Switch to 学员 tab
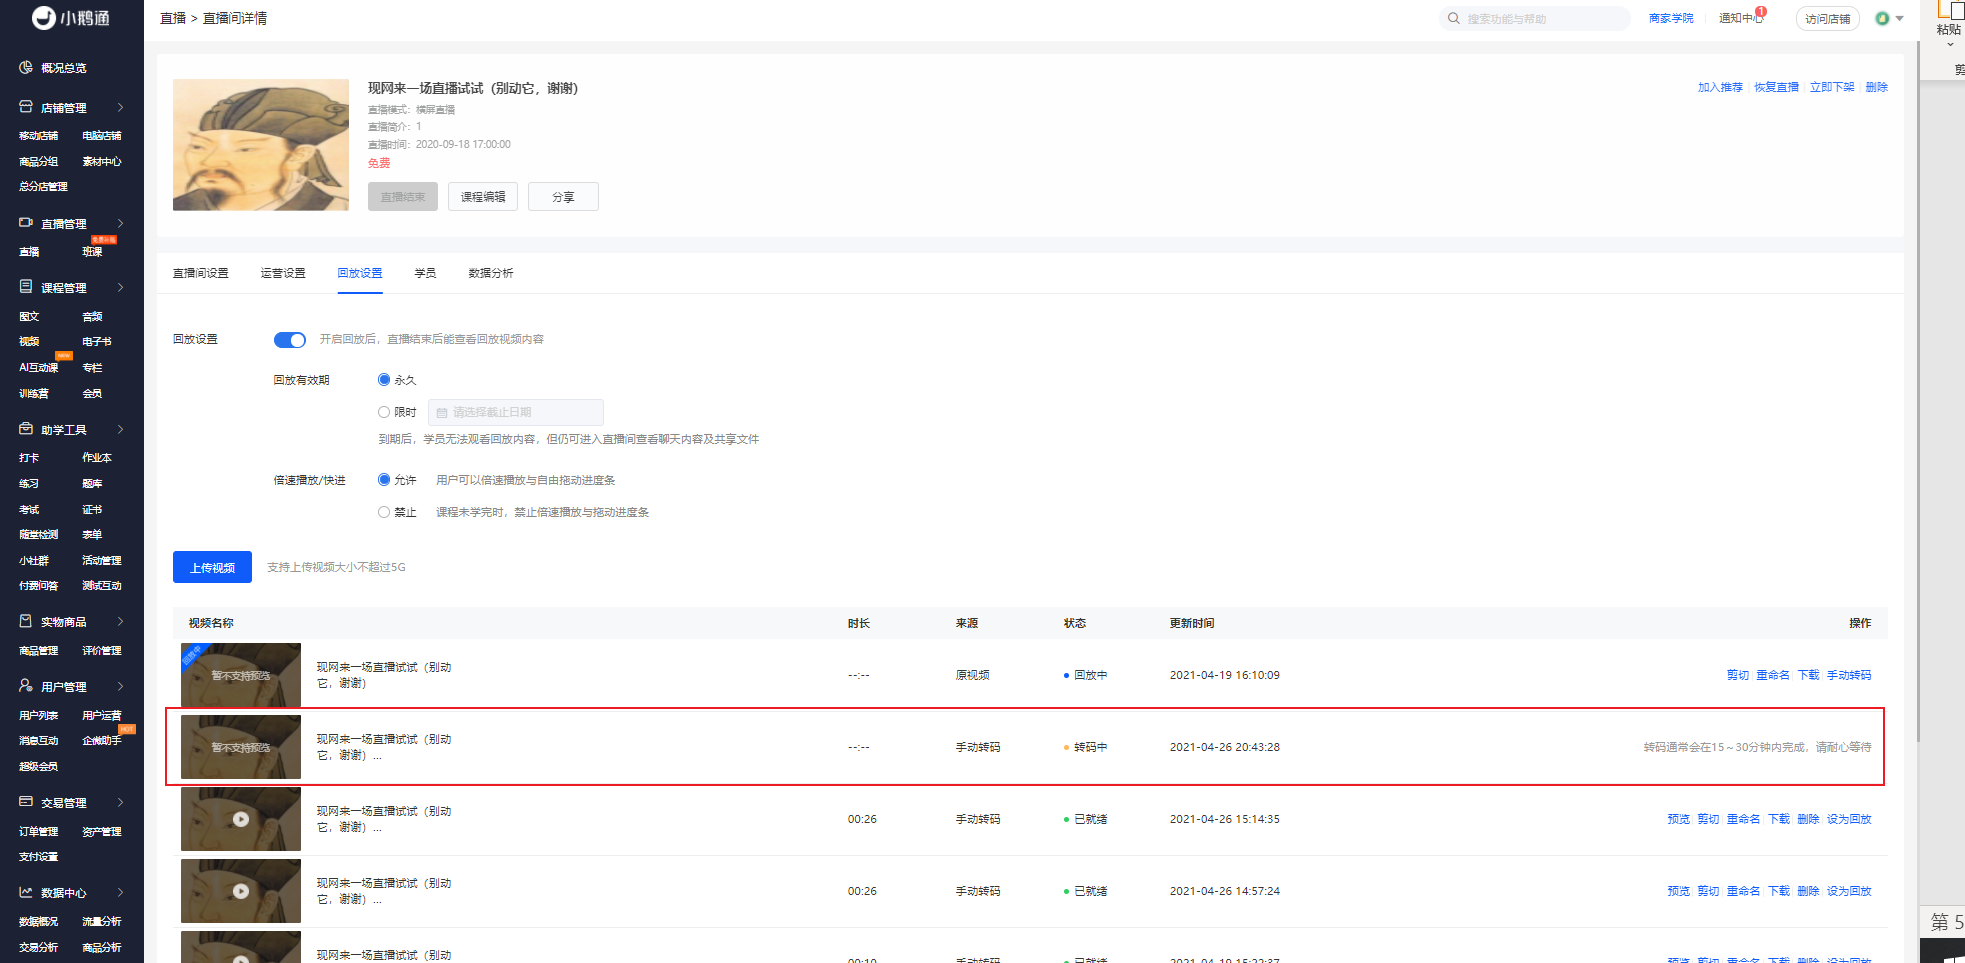The image size is (1965, 963). click(x=425, y=273)
